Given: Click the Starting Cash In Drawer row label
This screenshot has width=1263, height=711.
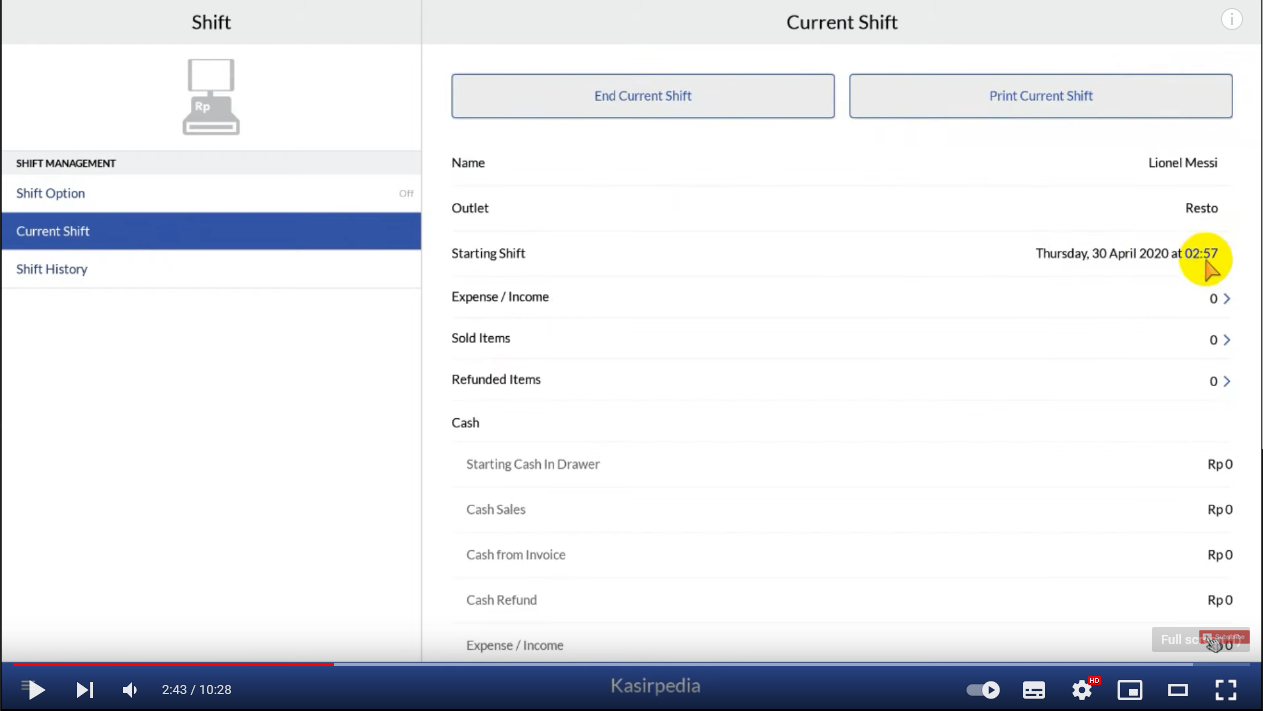Looking at the screenshot, I should tap(533, 464).
